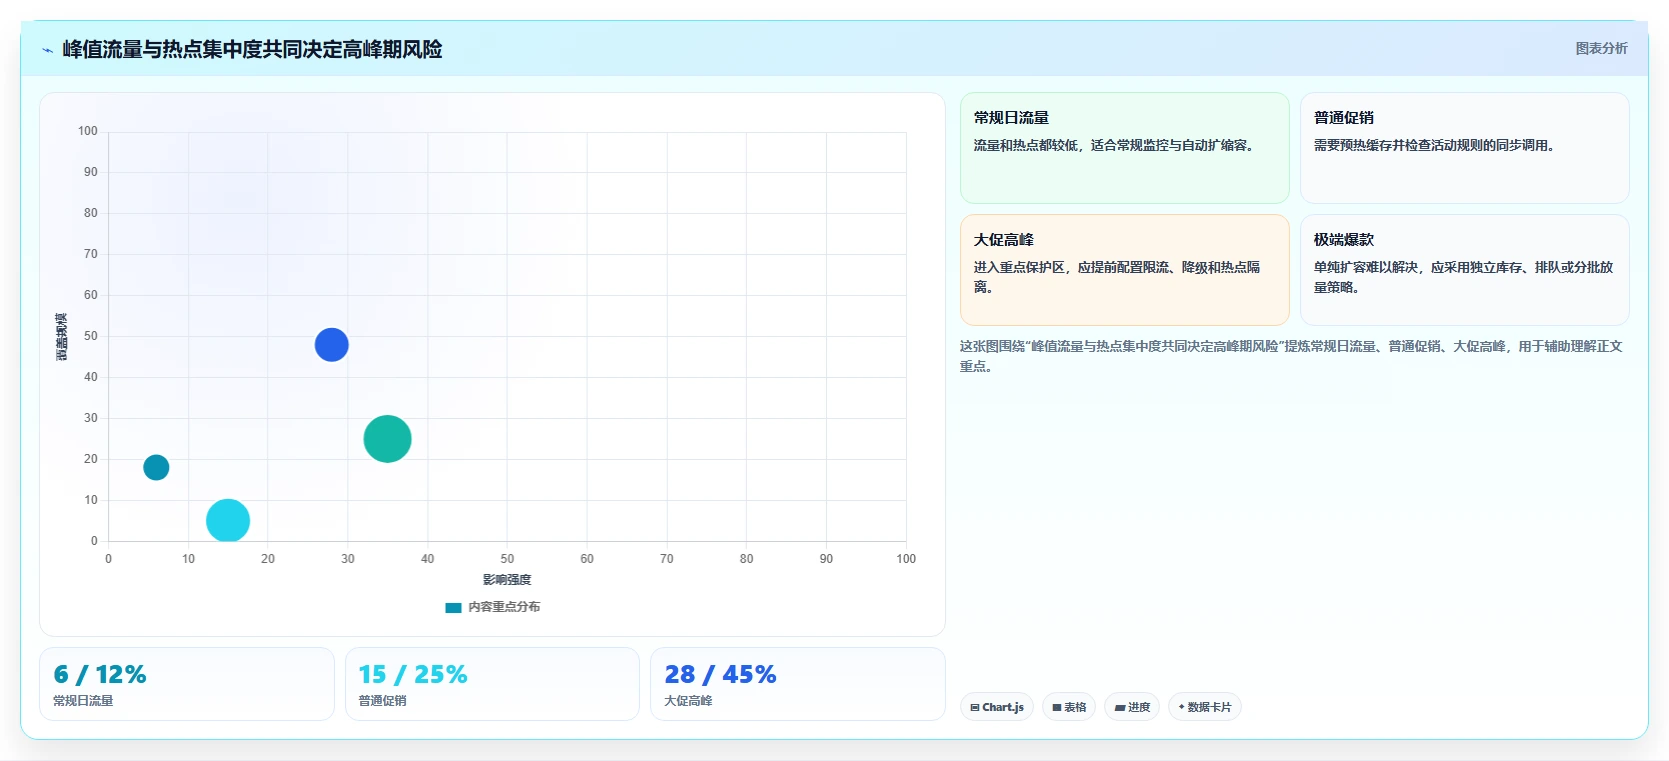Select the 普通促销 info card
Screen dimensions: 1669x761
1464,148
